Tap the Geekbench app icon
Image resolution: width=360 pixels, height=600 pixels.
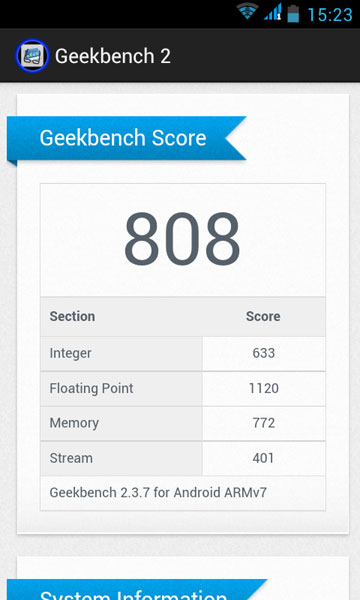click(32, 56)
